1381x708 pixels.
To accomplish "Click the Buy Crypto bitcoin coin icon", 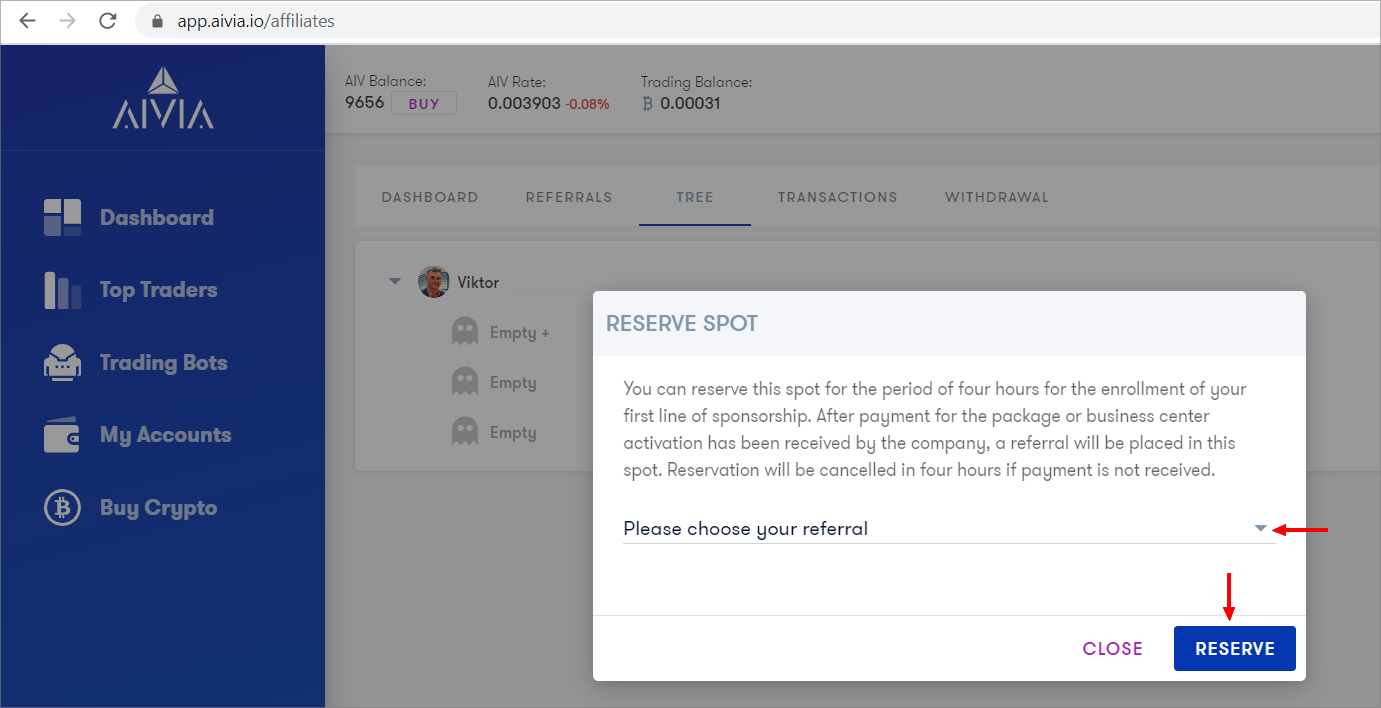I will point(63,508).
